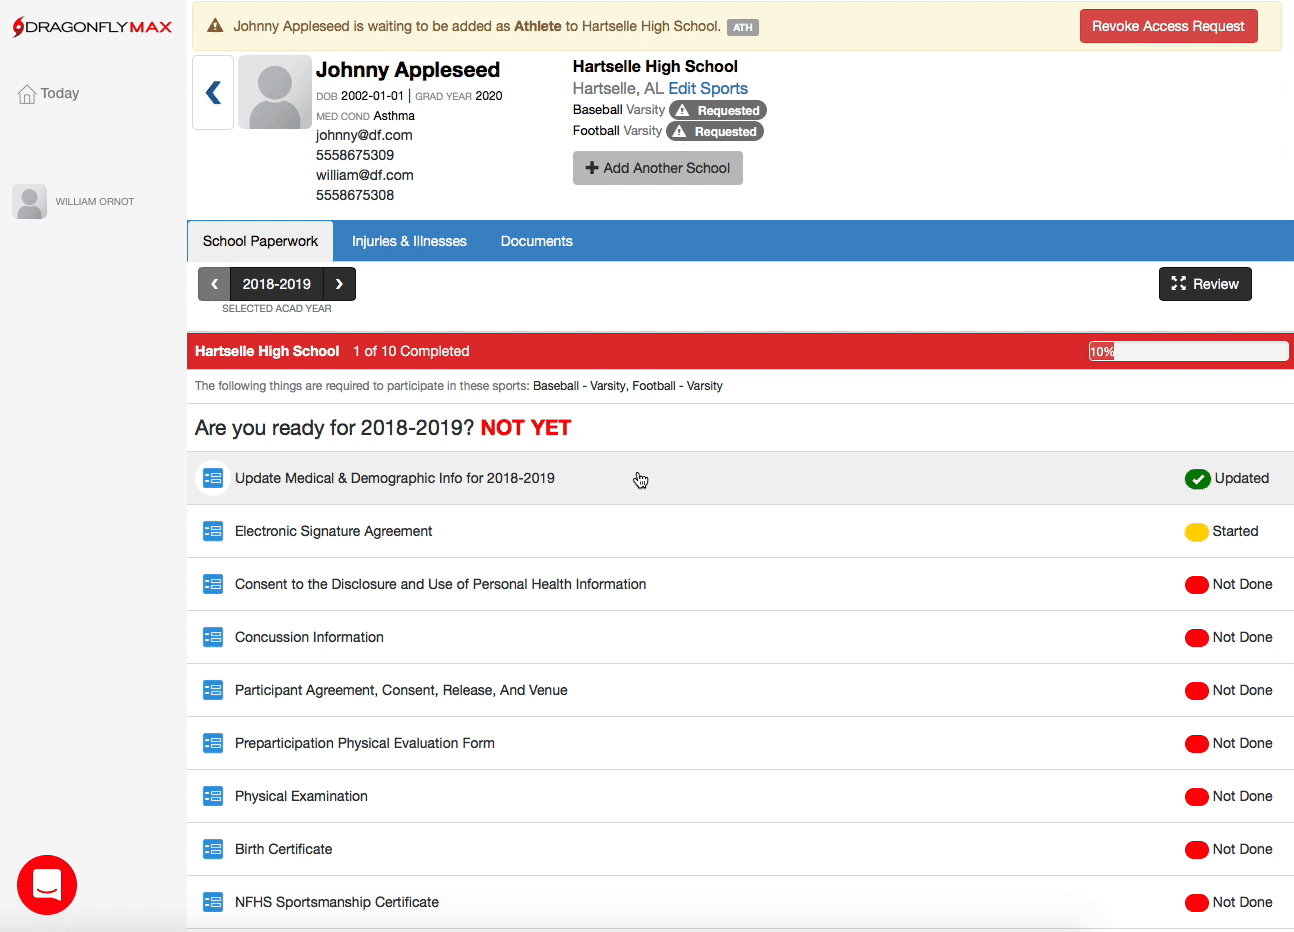Screen dimensions: 1294x932
Task: Click the NFHS Sportsmanship Certificate form icon
Action: pyautogui.click(x=213, y=902)
